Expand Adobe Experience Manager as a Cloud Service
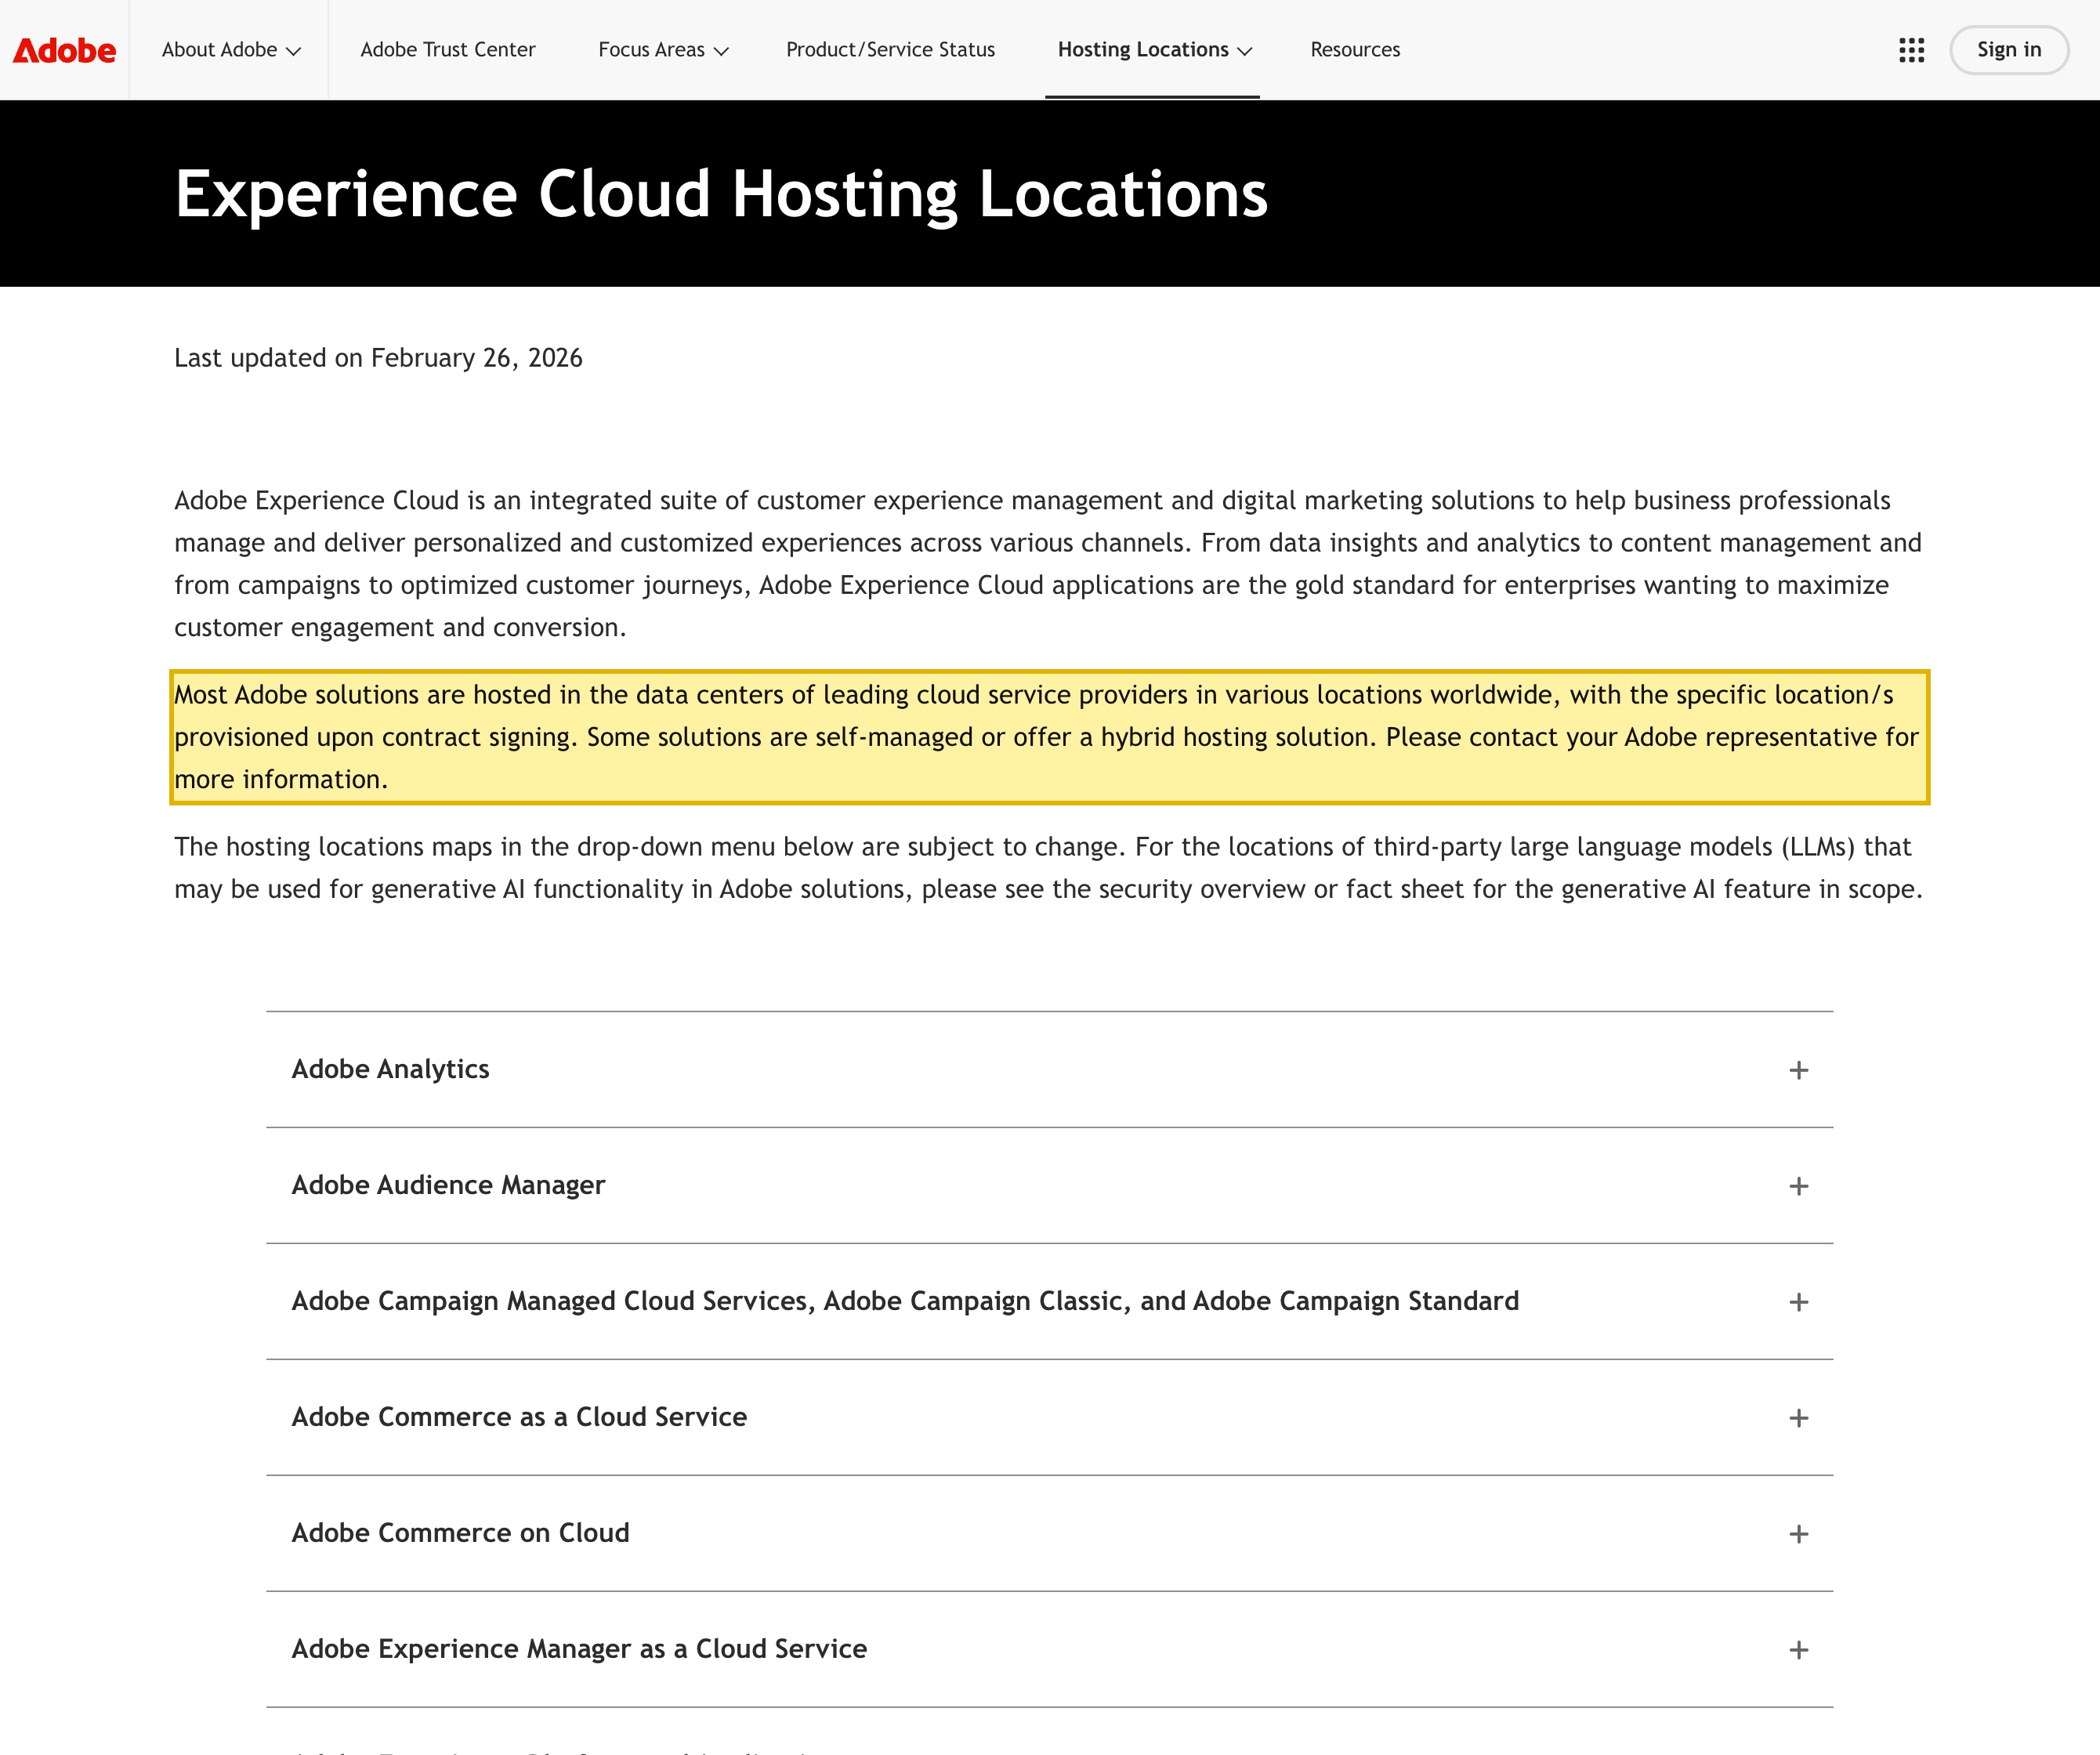This screenshot has width=2100, height=1755. (1049, 1650)
